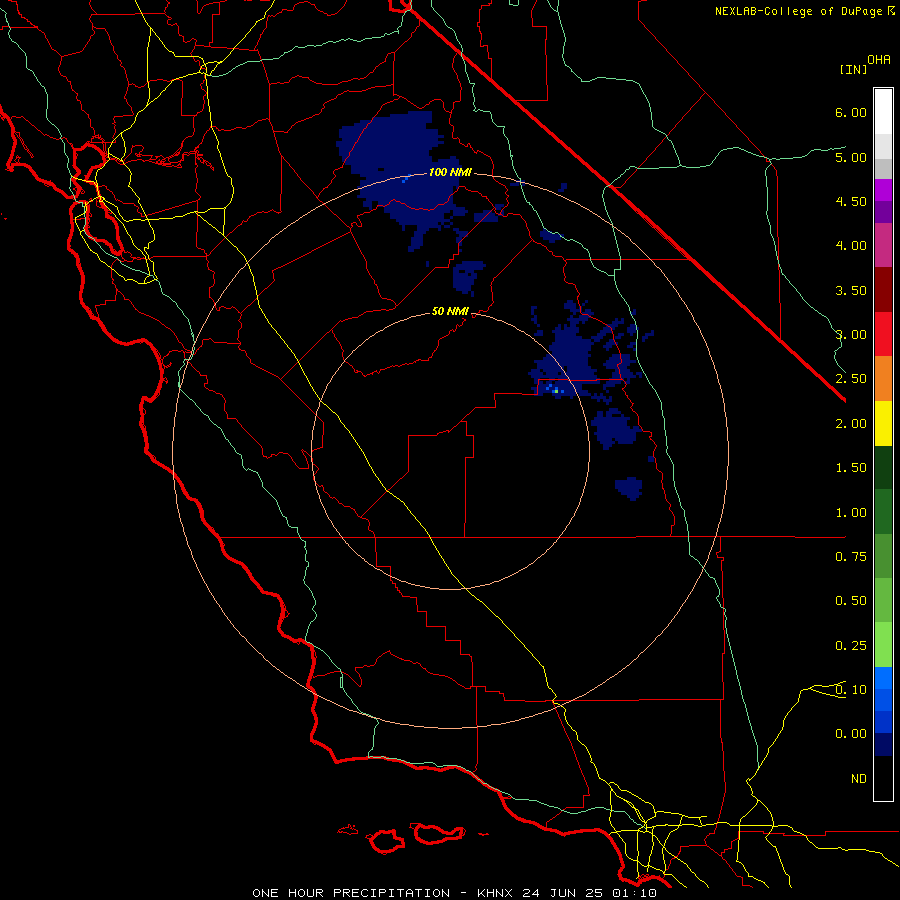The image size is (900, 900).
Task: Click the bright green pixel in precipitation echo
Action: (x=556, y=390)
